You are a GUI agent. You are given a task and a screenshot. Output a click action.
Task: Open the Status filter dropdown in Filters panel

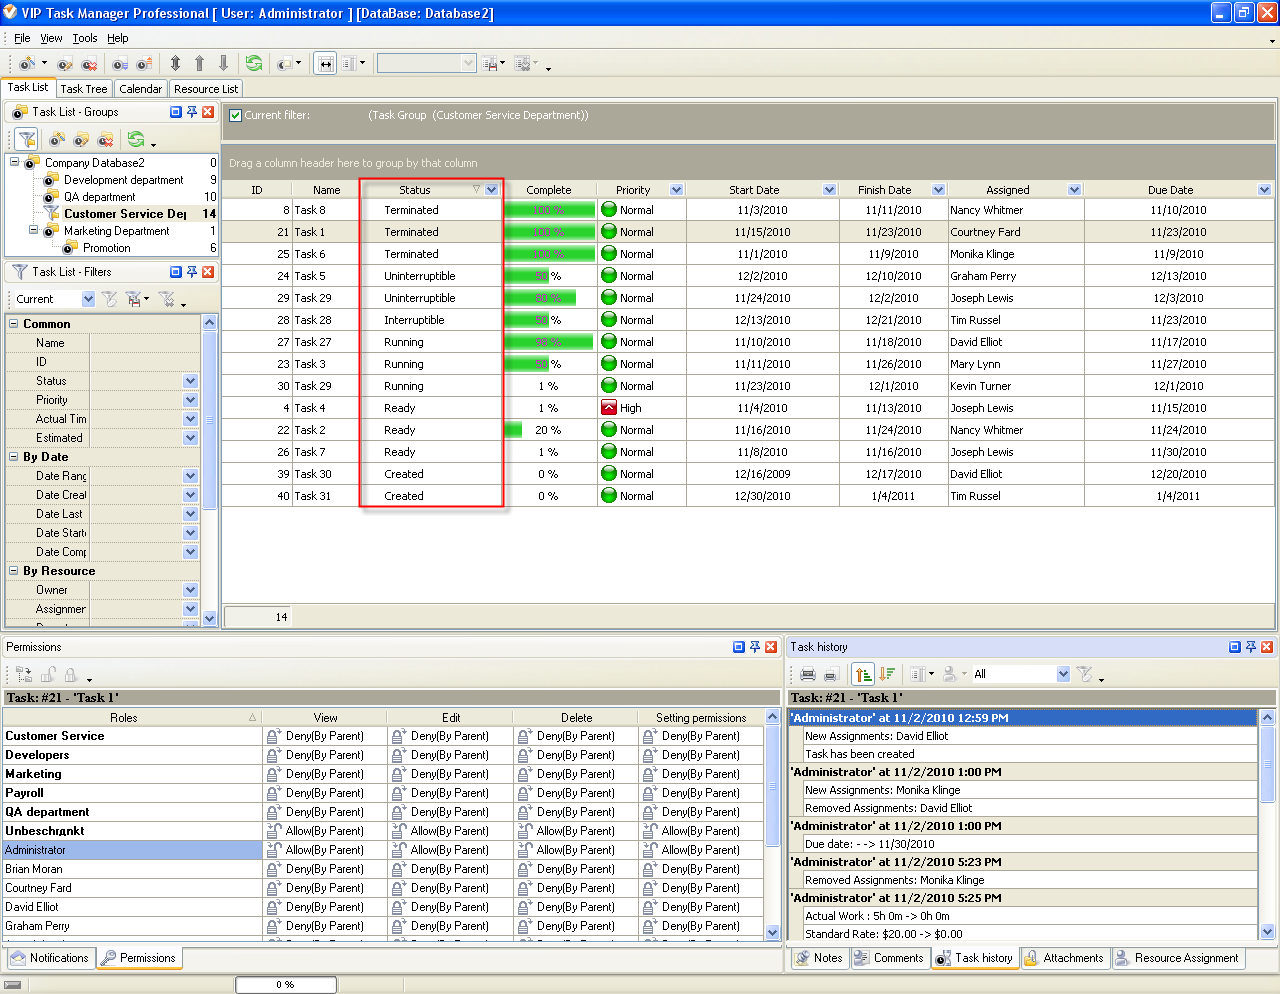[190, 381]
